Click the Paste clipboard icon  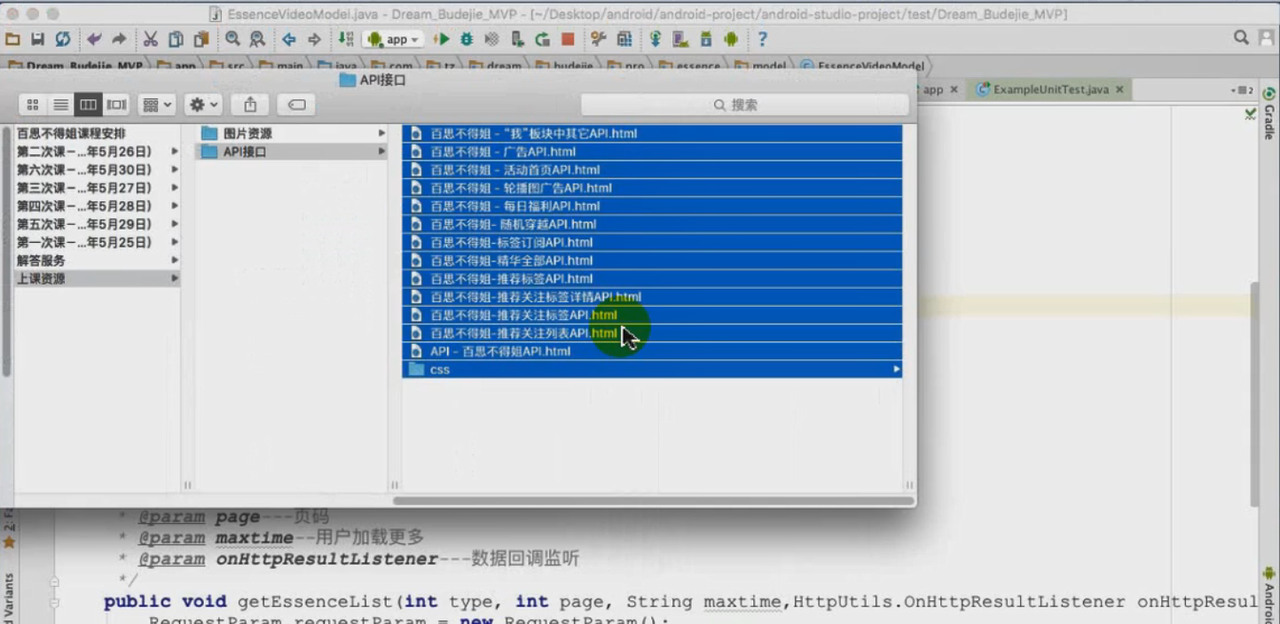click(x=201, y=39)
